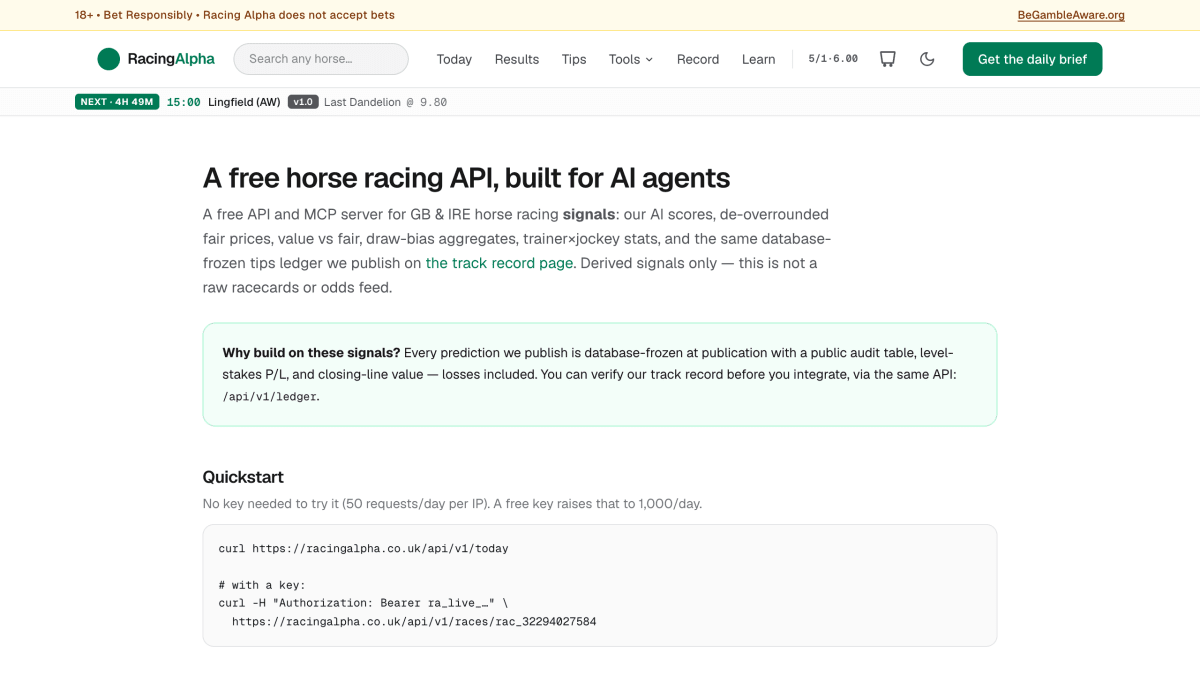Click the main API page heading
The height and width of the screenshot is (675, 1200).
466,178
